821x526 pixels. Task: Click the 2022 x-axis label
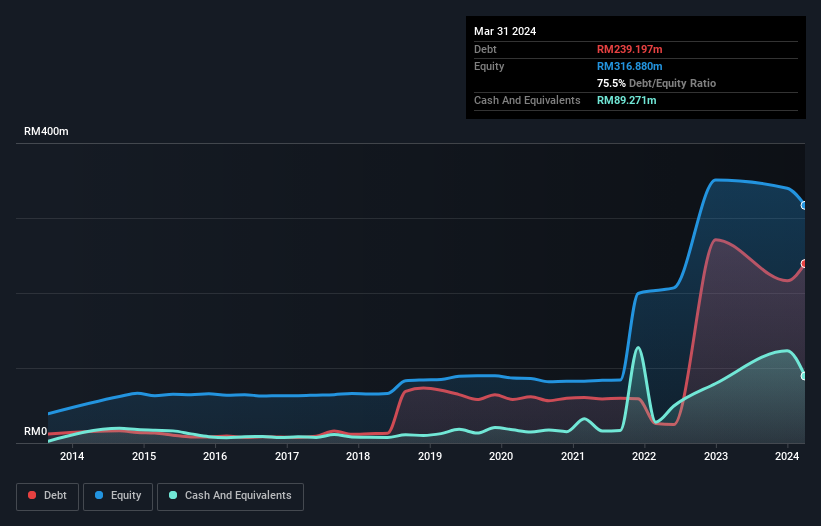(x=644, y=456)
